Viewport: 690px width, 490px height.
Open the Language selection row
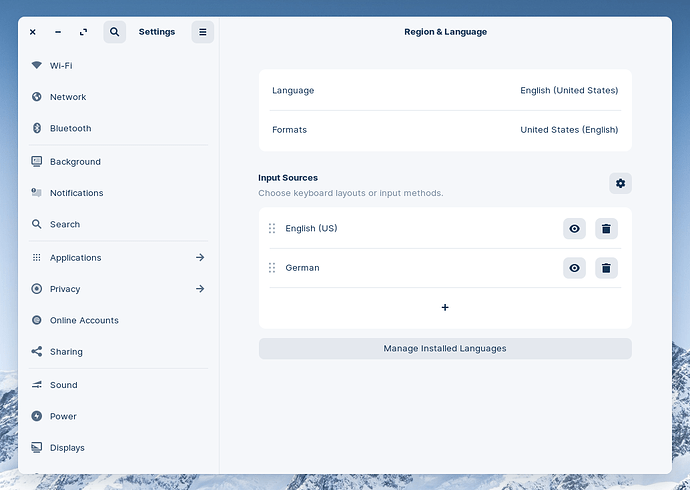[445, 90]
